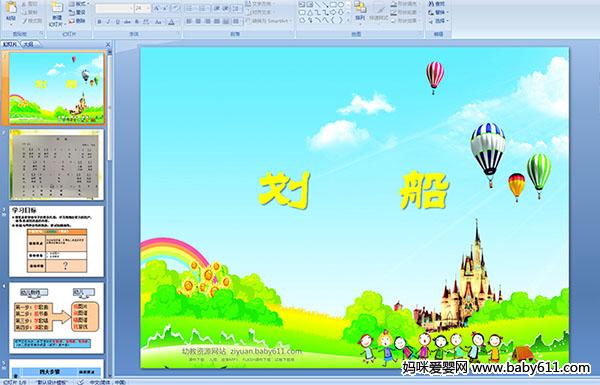
Task: Select the oval shape in shapes gallery
Action: 342,5
